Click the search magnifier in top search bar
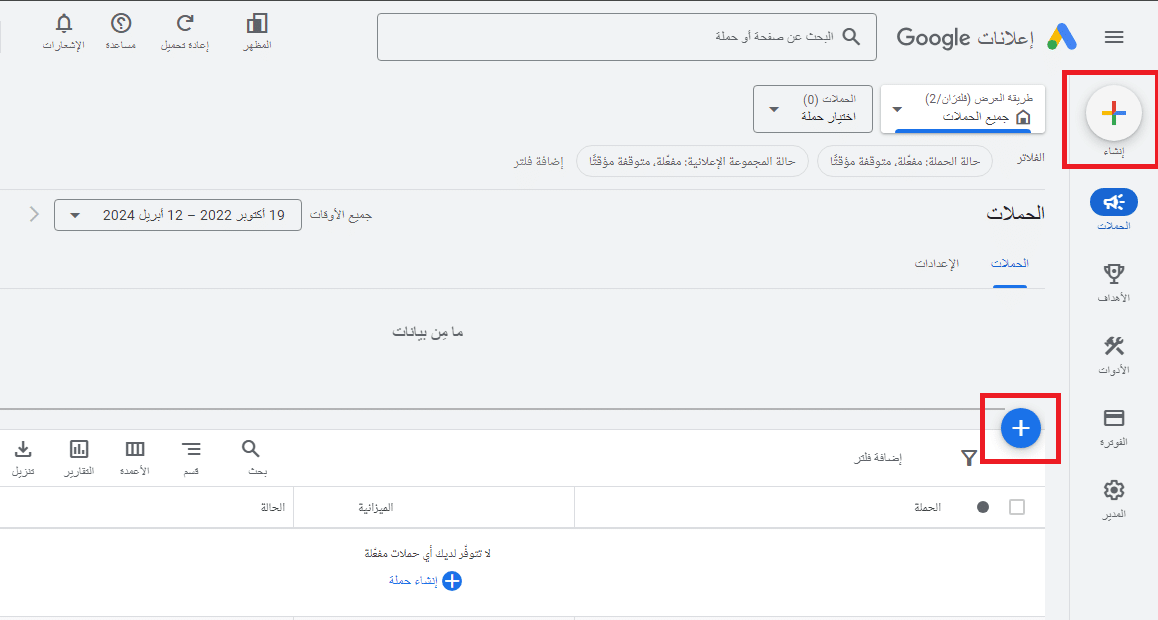The width and height of the screenshot is (1158, 620). [852, 36]
